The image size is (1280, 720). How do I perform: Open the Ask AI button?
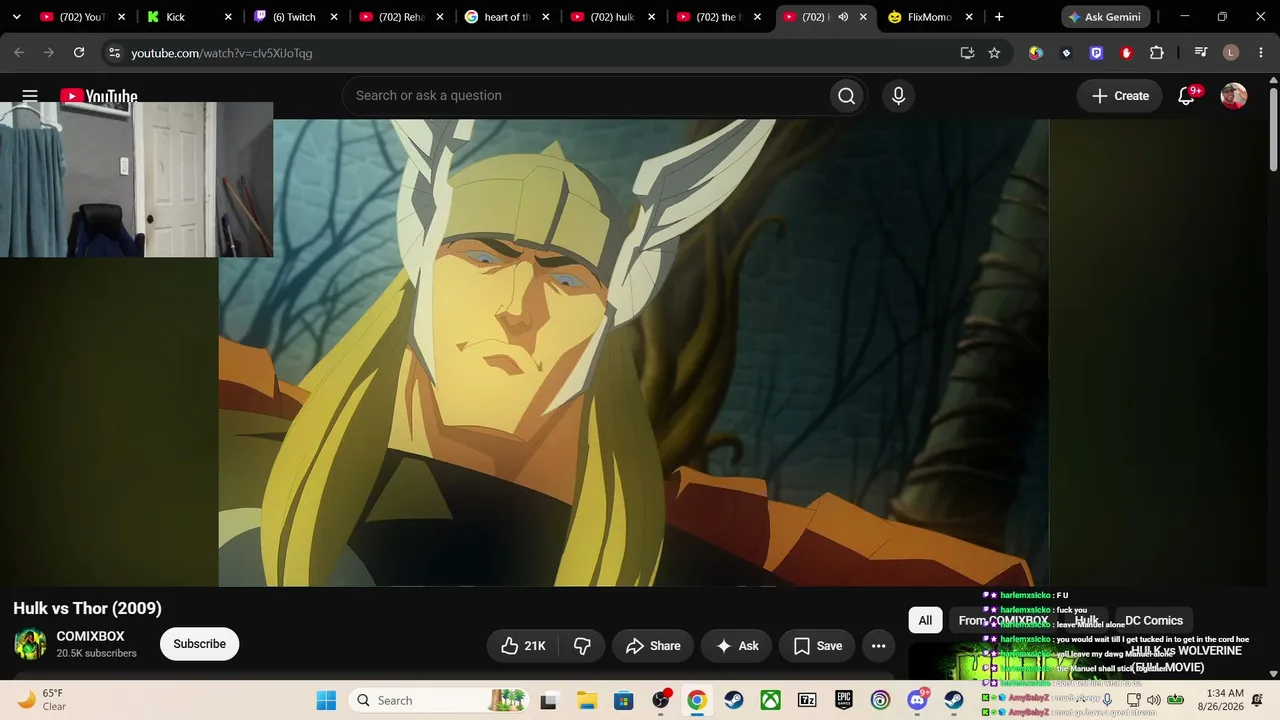737,646
